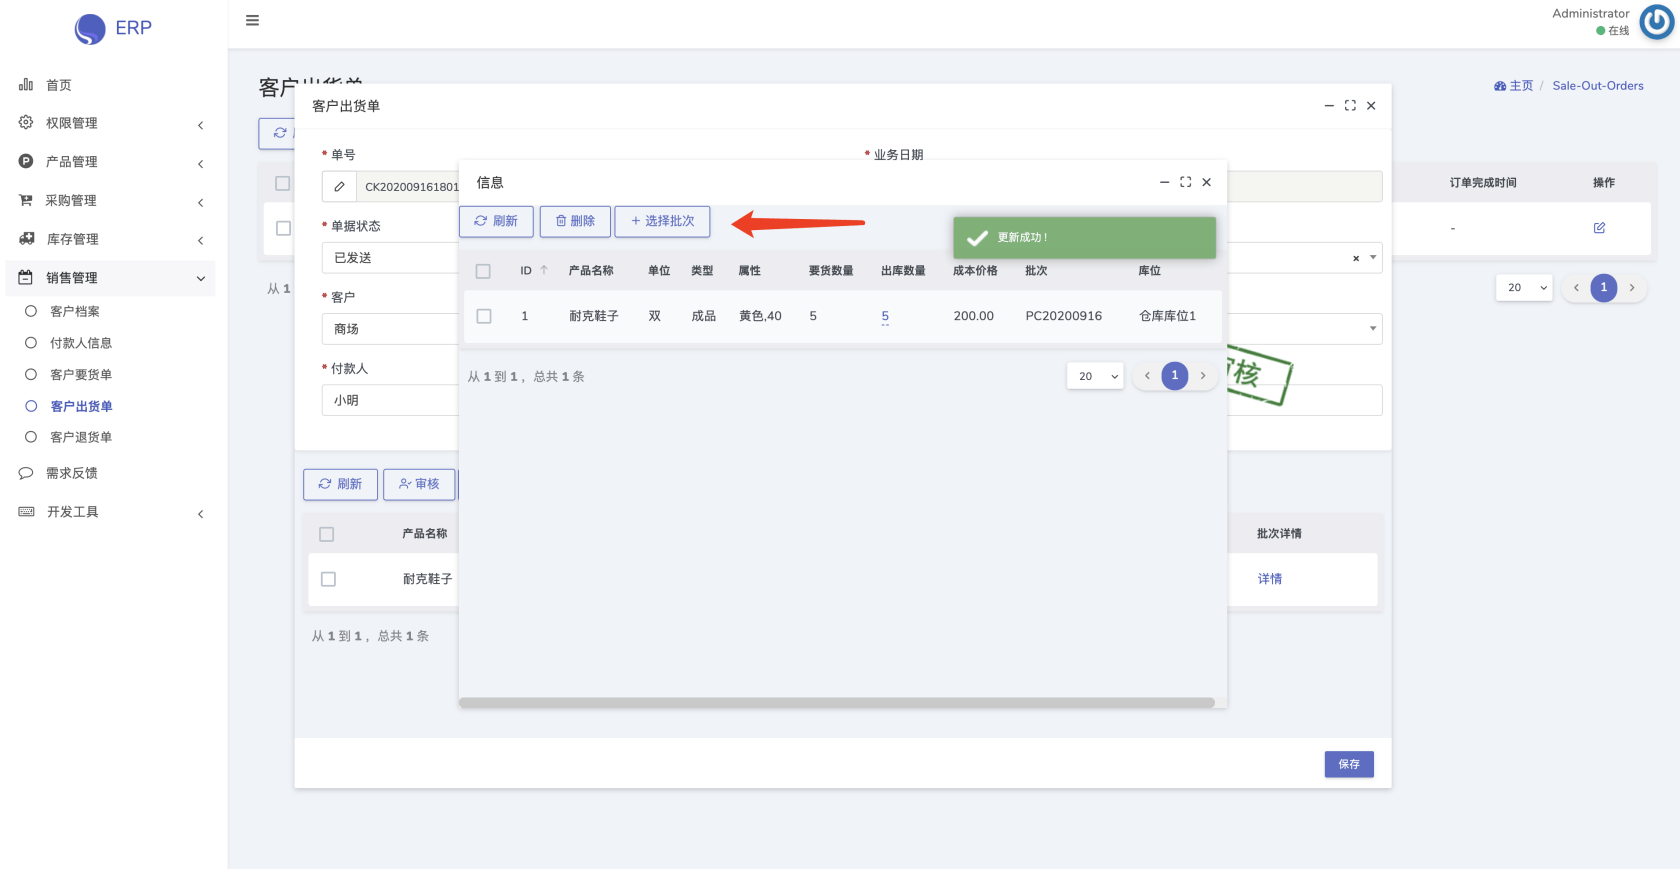Open page size dropdown in 信息 dialog

[1095, 376]
